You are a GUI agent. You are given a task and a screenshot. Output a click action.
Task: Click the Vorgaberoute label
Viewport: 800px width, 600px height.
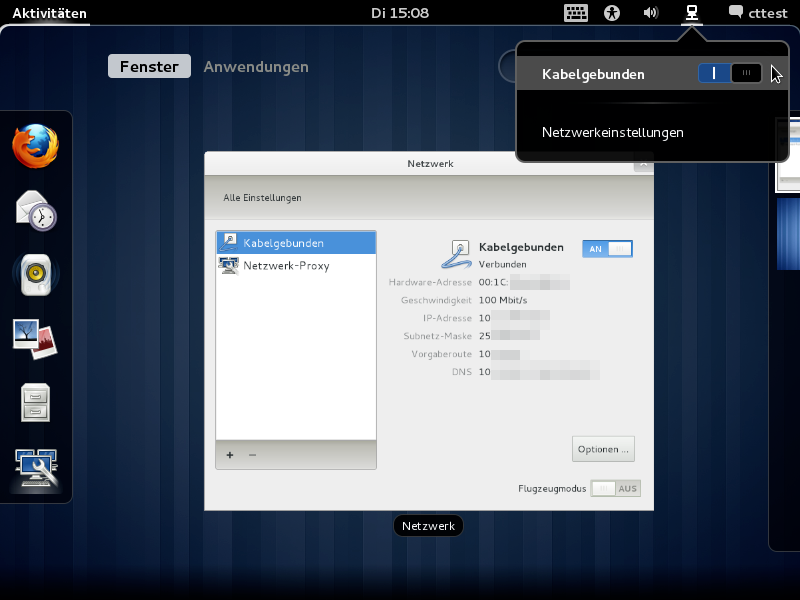pyautogui.click(x=441, y=354)
